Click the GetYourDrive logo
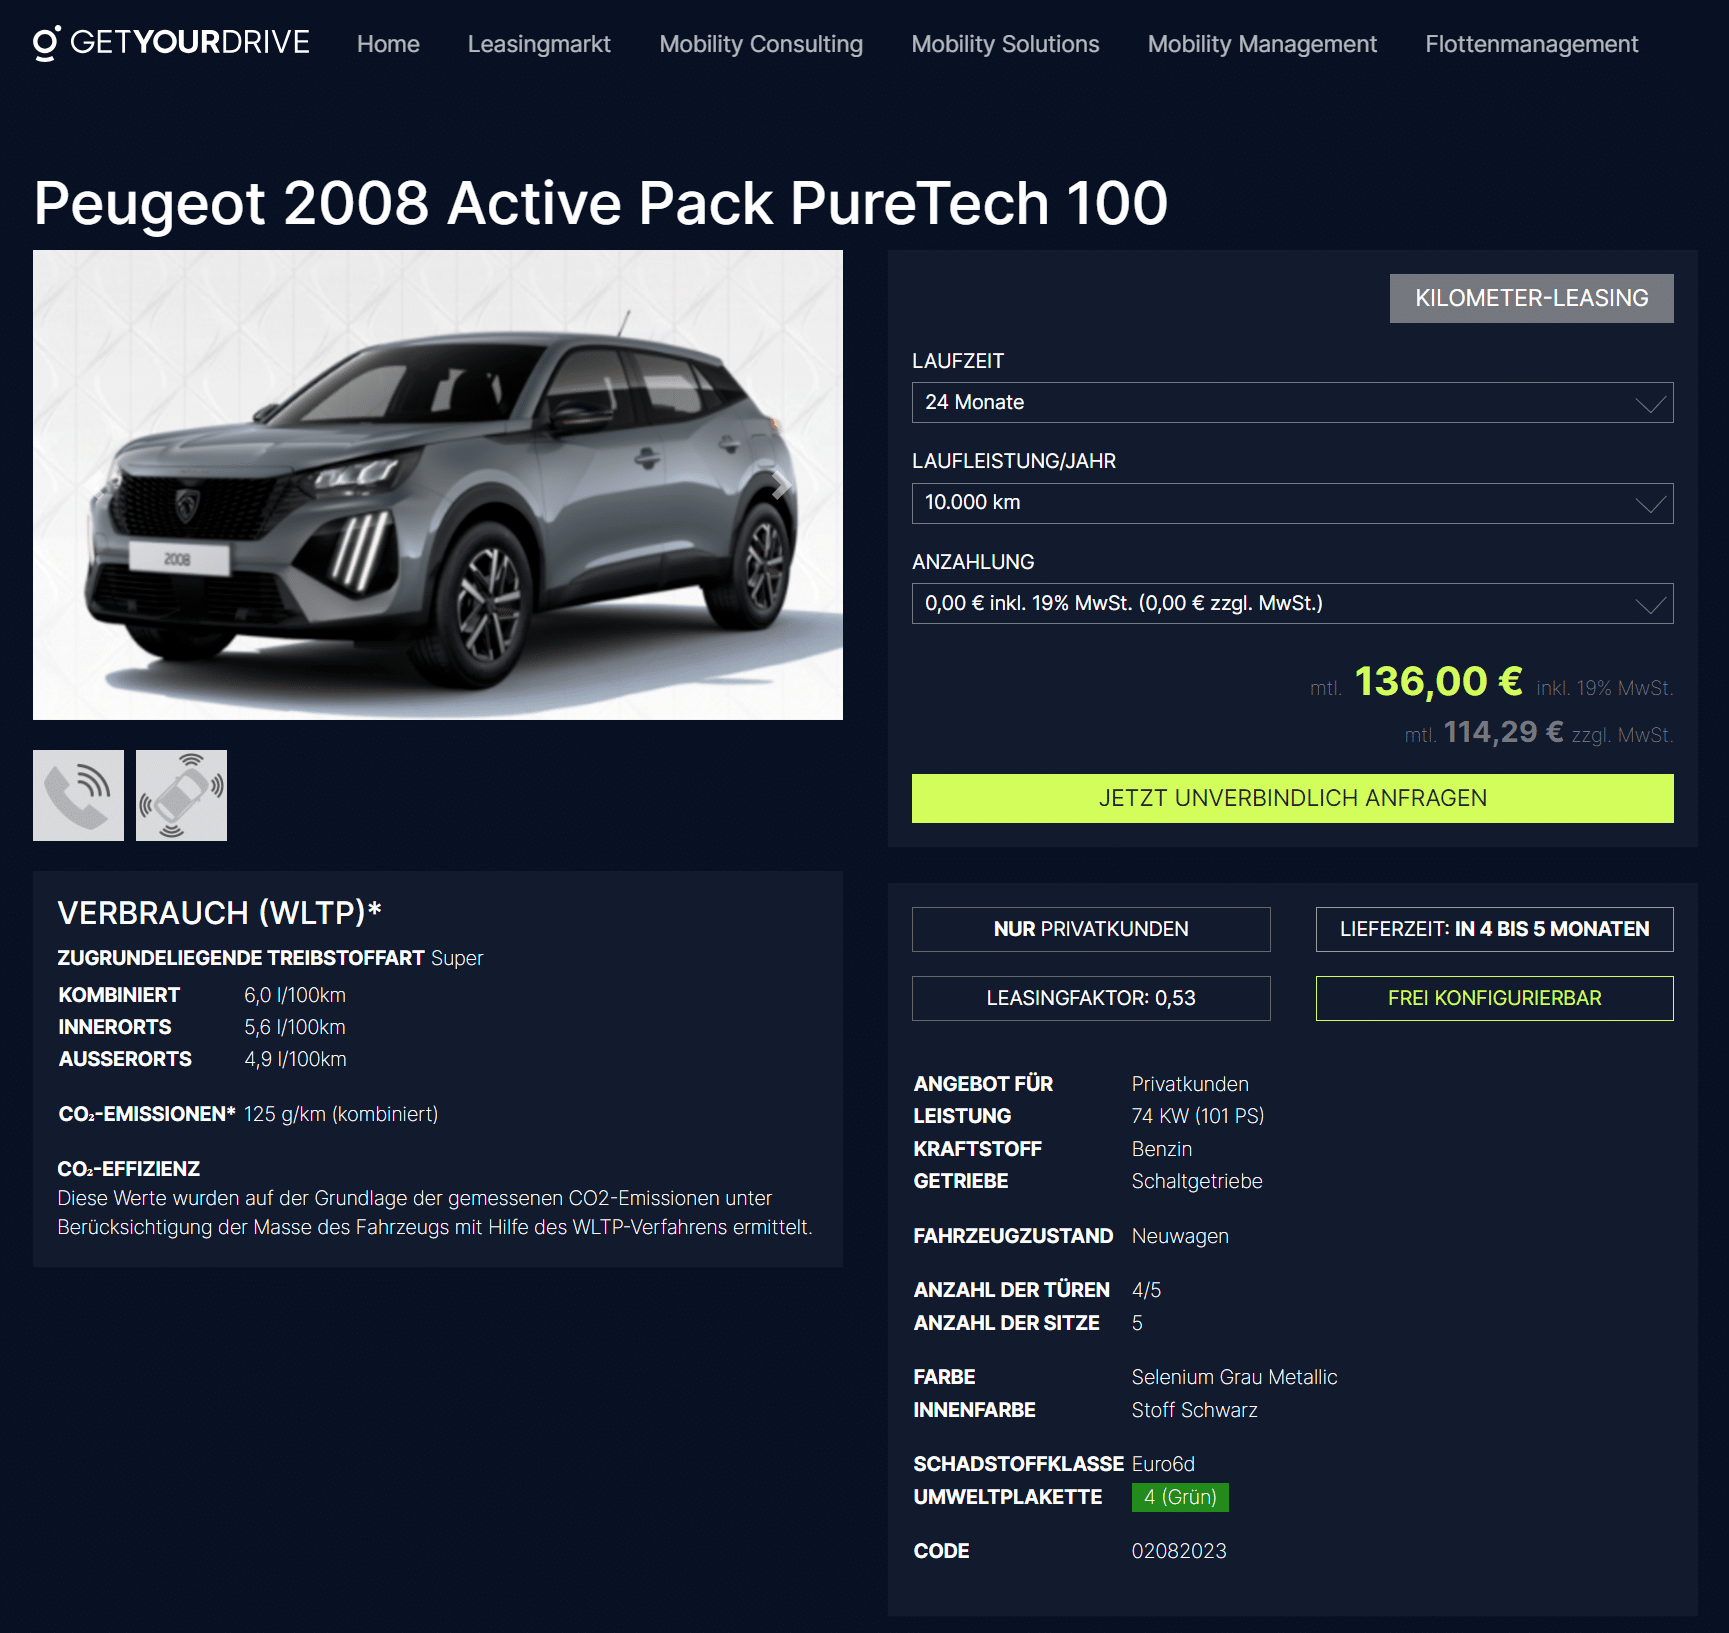Image resolution: width=1729 pixels, height=1633 pixels. 171,43
